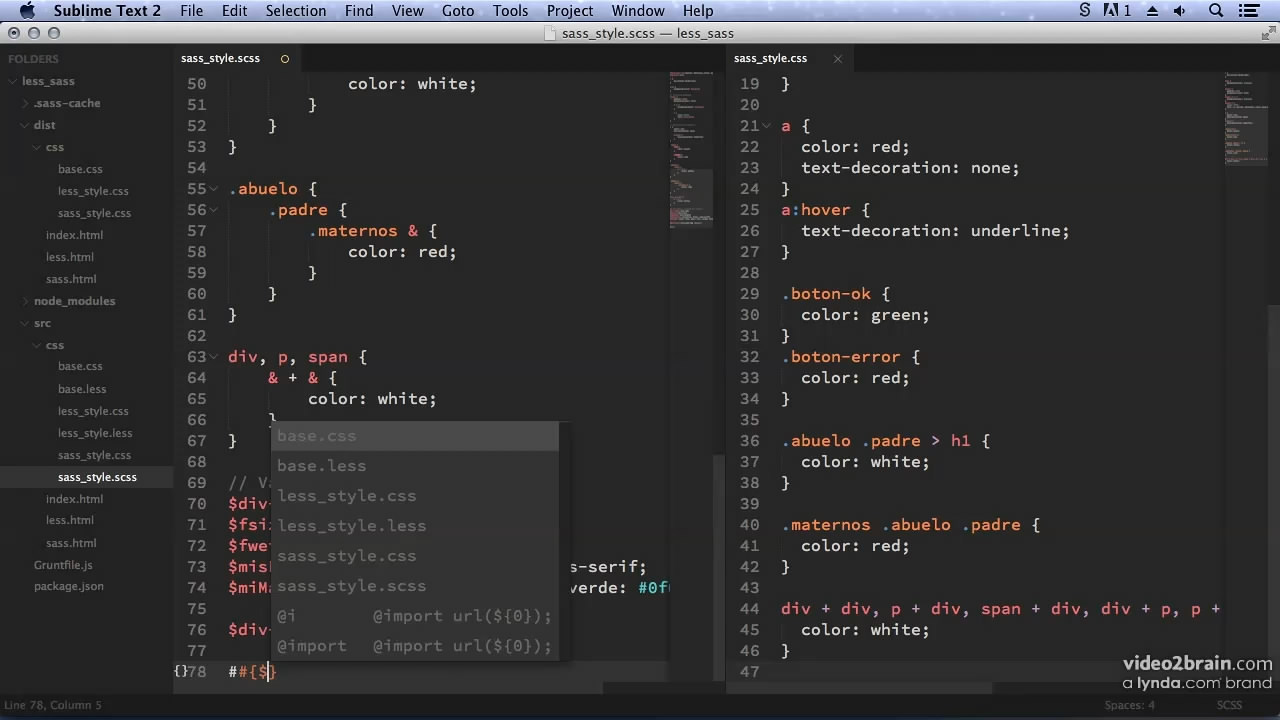Viewport: 1280px width, 720px height.
Task: Switch to the sass_style.scss tab
Action: click(220, 58)
